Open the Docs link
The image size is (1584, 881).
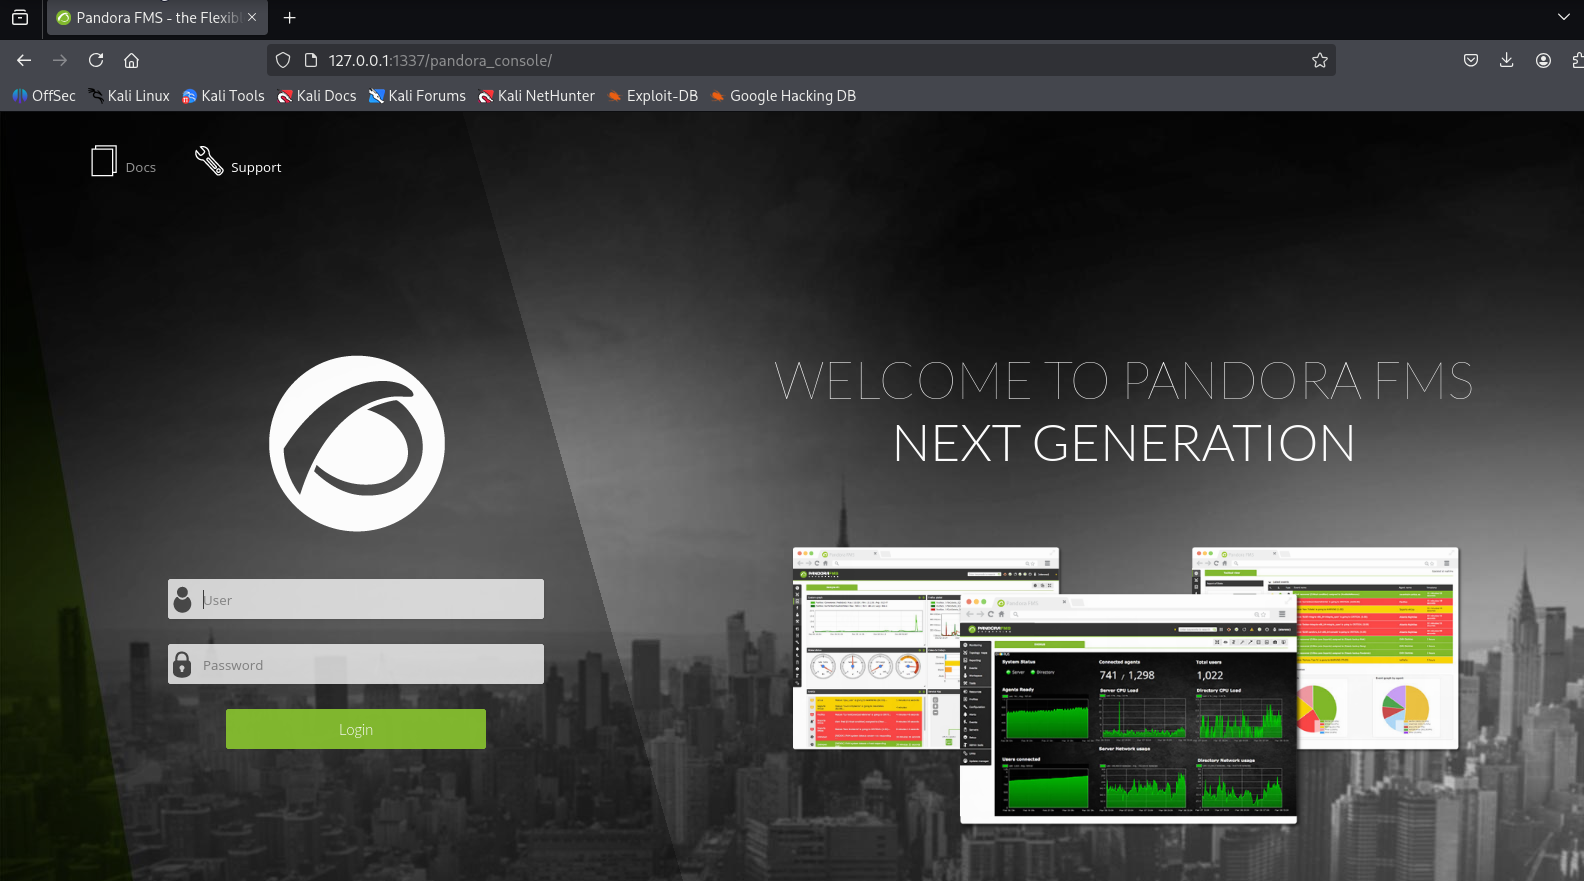[x=141, y=168]
